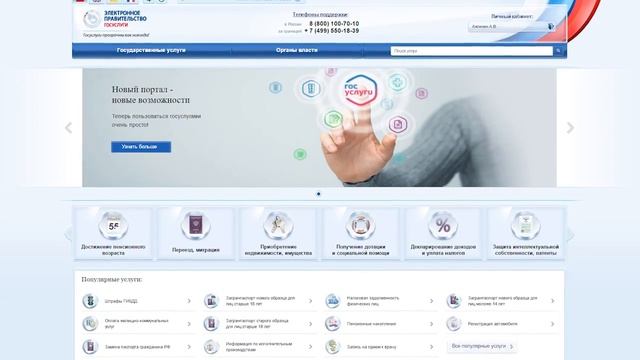Viewport: 640px width, 360px height.
Task: Open the Органы власти menu tab
Action: tap(297, 50)
